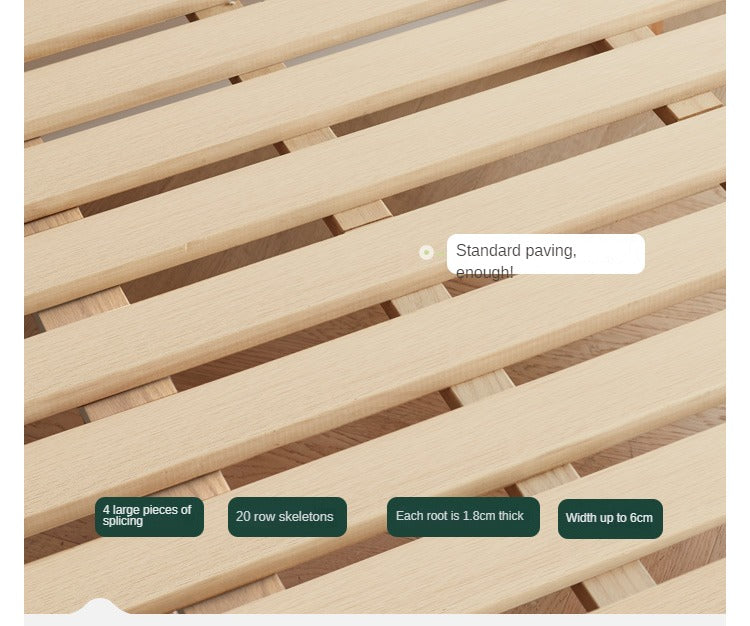Click the number '20' in the skeletons badge

coord(243,516)
